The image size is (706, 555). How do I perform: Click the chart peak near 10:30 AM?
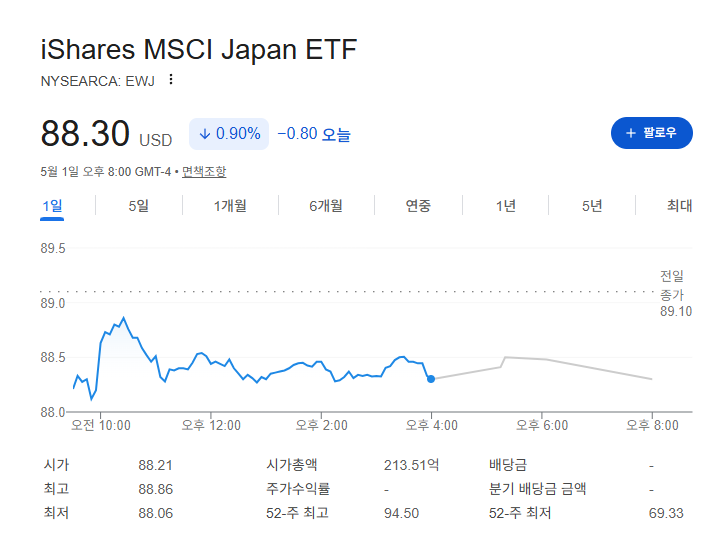coord(123,318)
